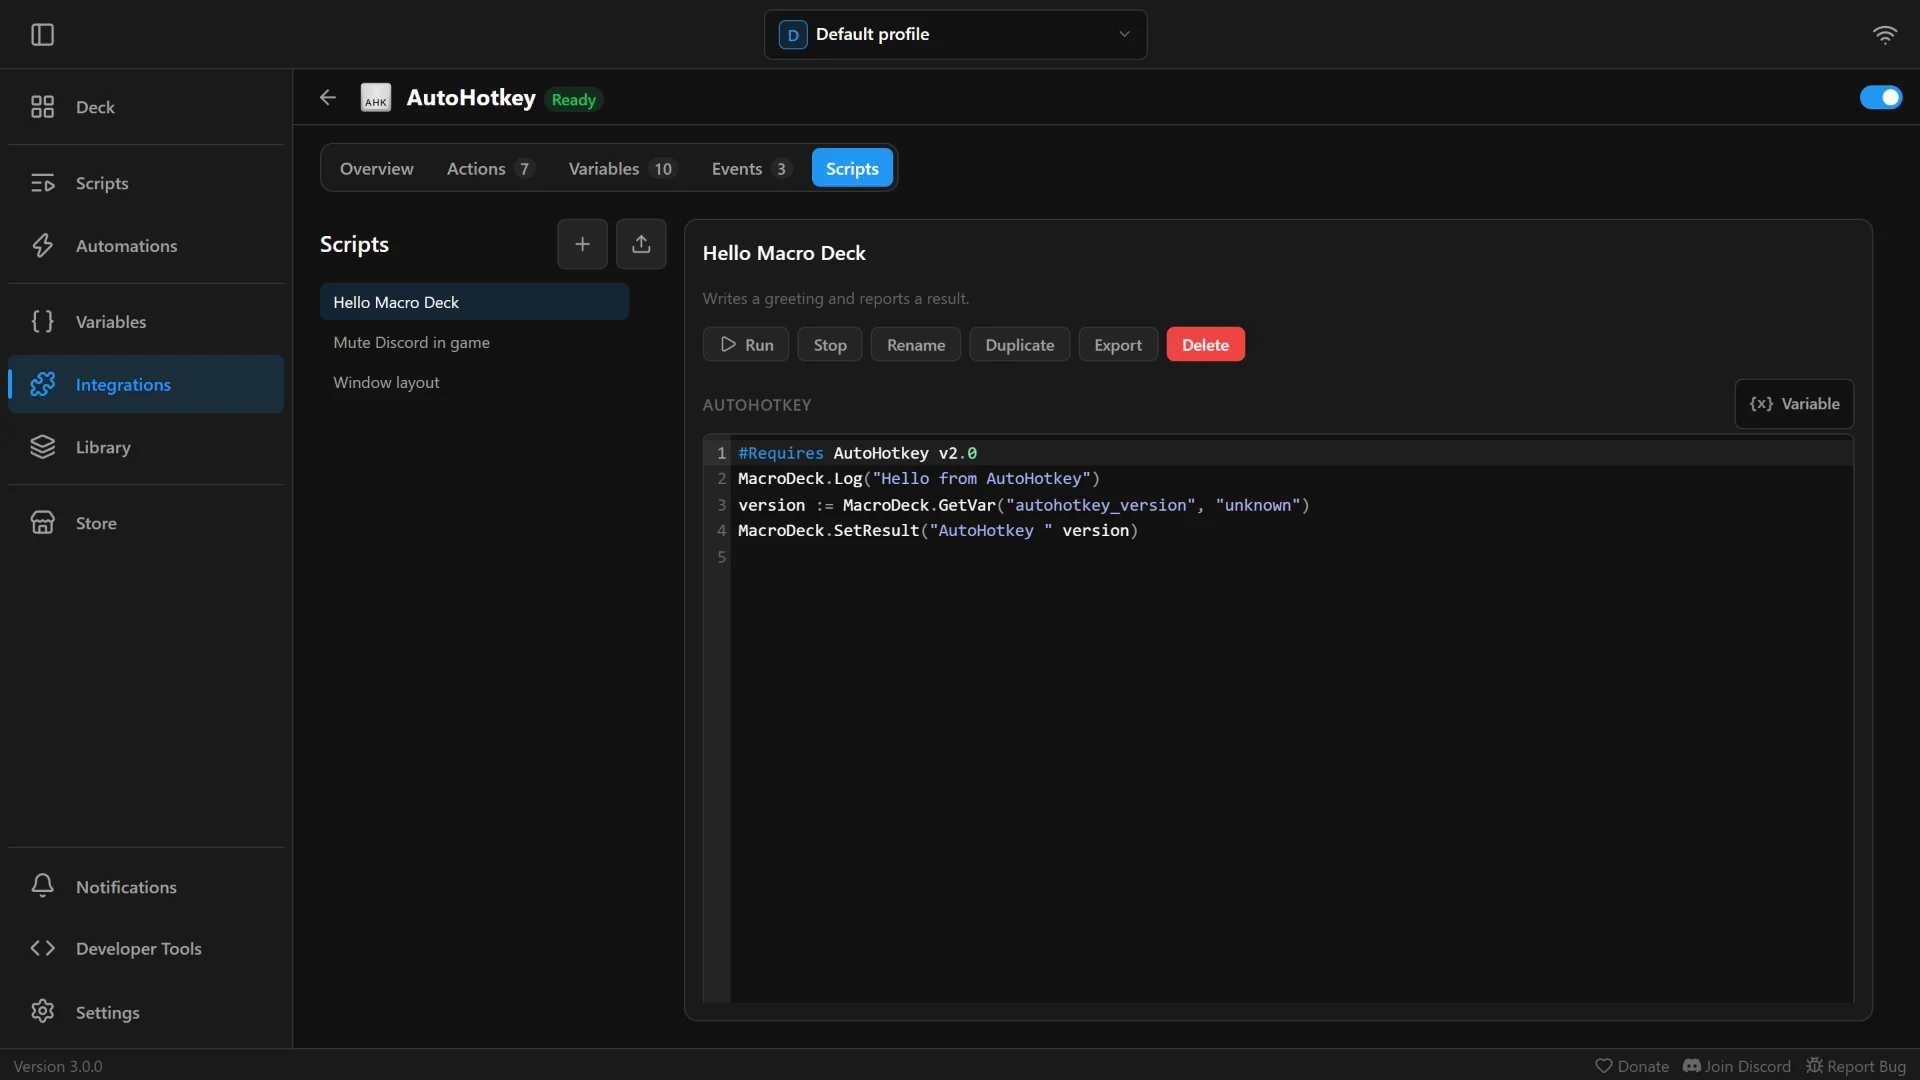Open Settings
Viewport: 1920px width, 1080px height.
pos(146,1012)
